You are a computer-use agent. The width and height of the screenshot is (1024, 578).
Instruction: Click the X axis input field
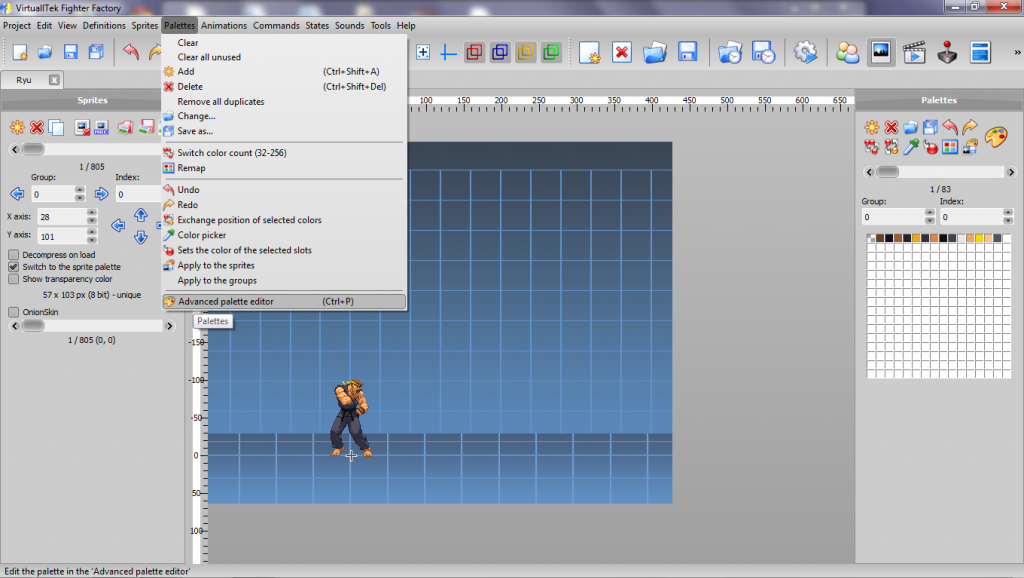click(x=61, y=217)
